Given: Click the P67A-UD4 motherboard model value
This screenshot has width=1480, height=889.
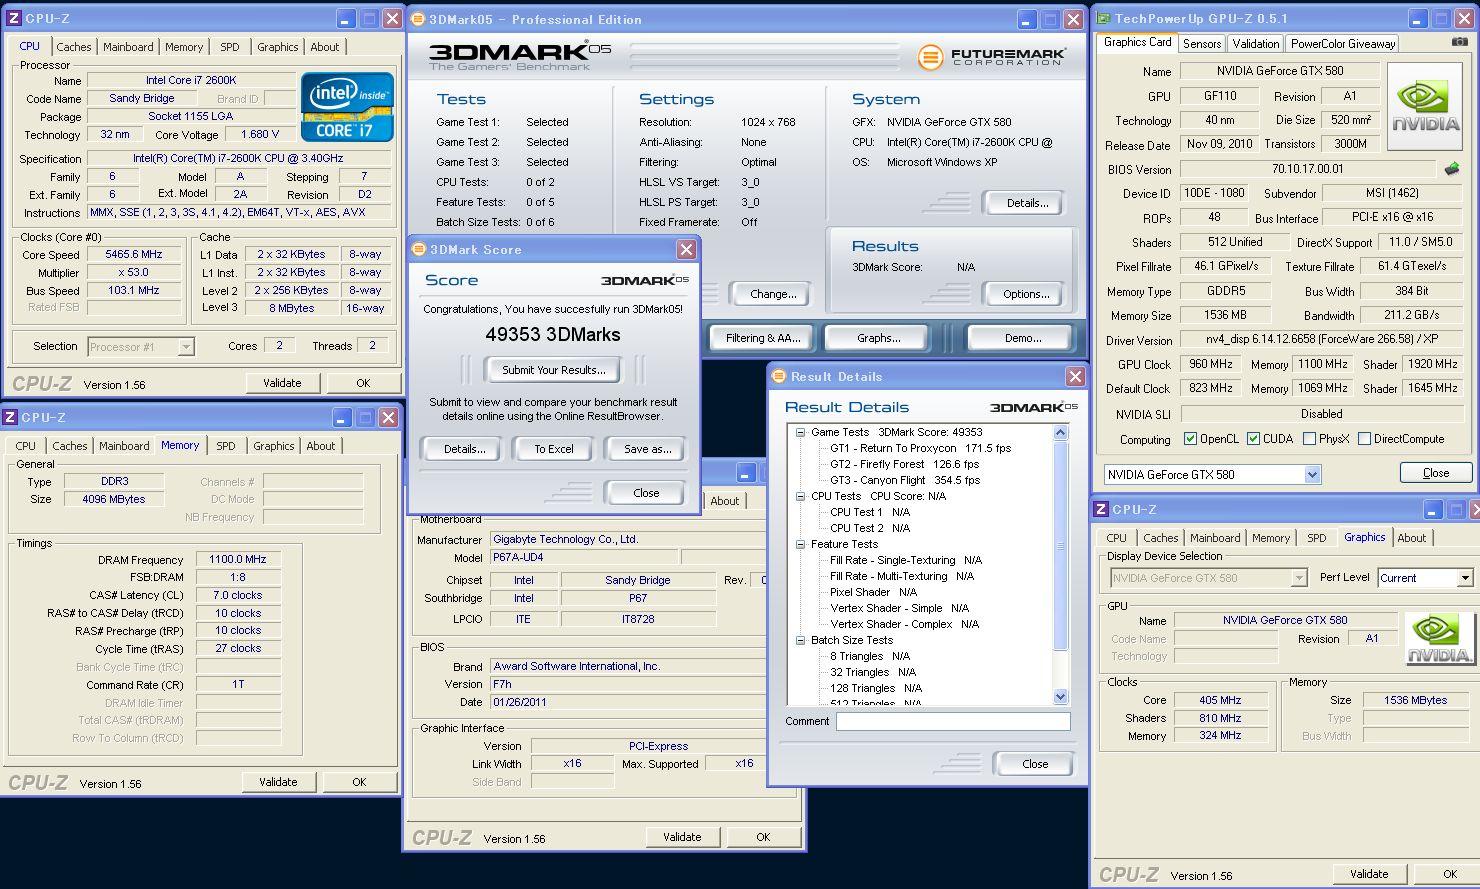Looking at the screenshot, I should click(x=584, y=557).
